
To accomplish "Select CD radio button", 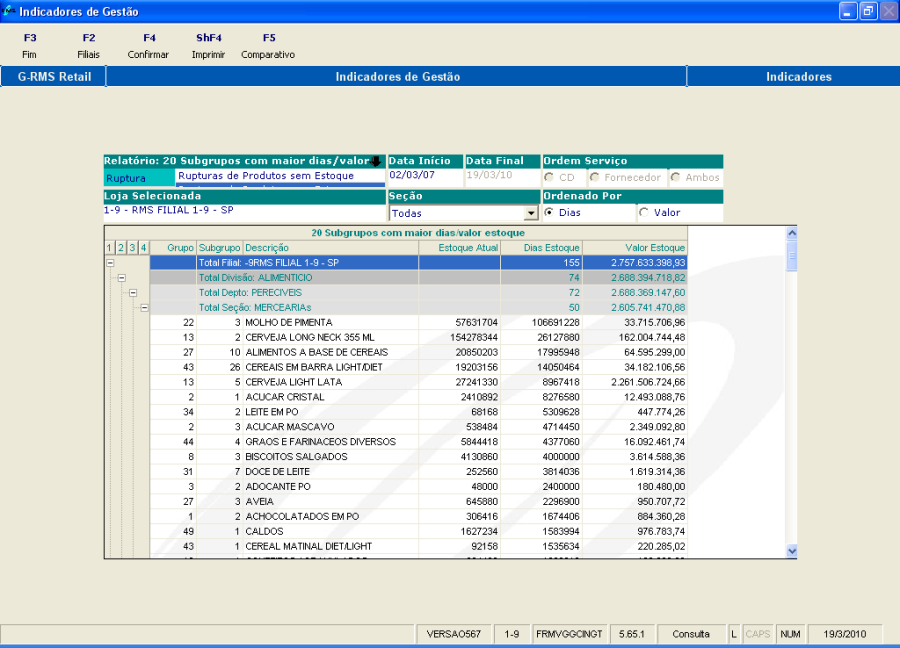I will [549, 177].
